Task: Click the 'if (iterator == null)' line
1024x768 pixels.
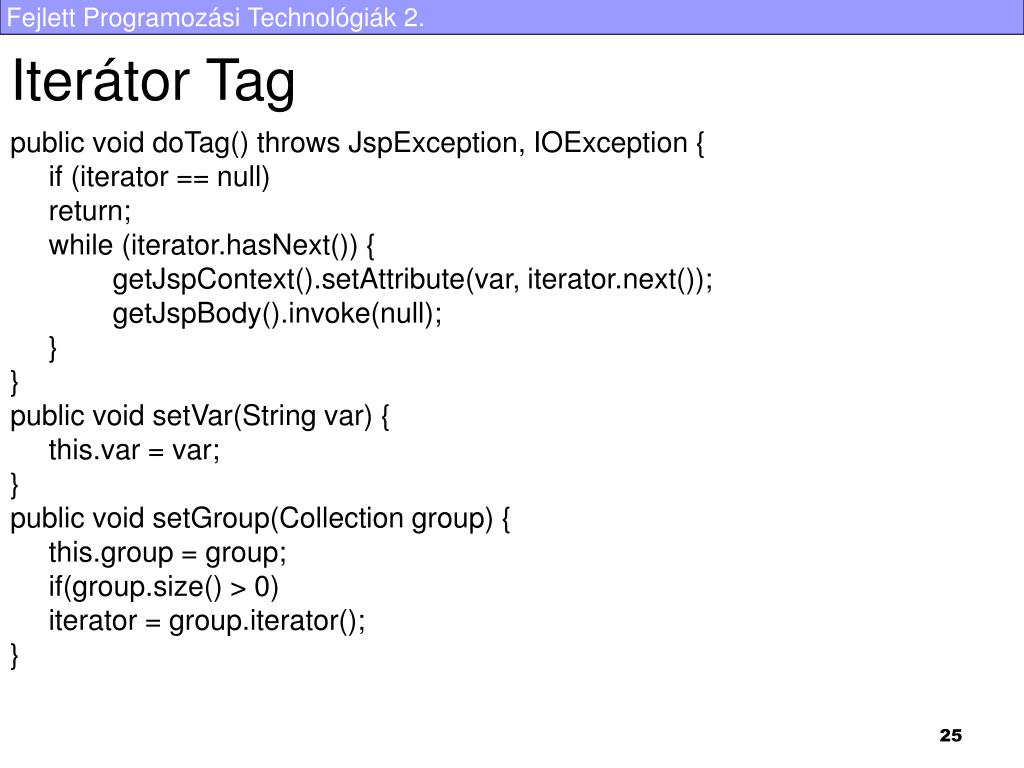Action: click(159, 177)
